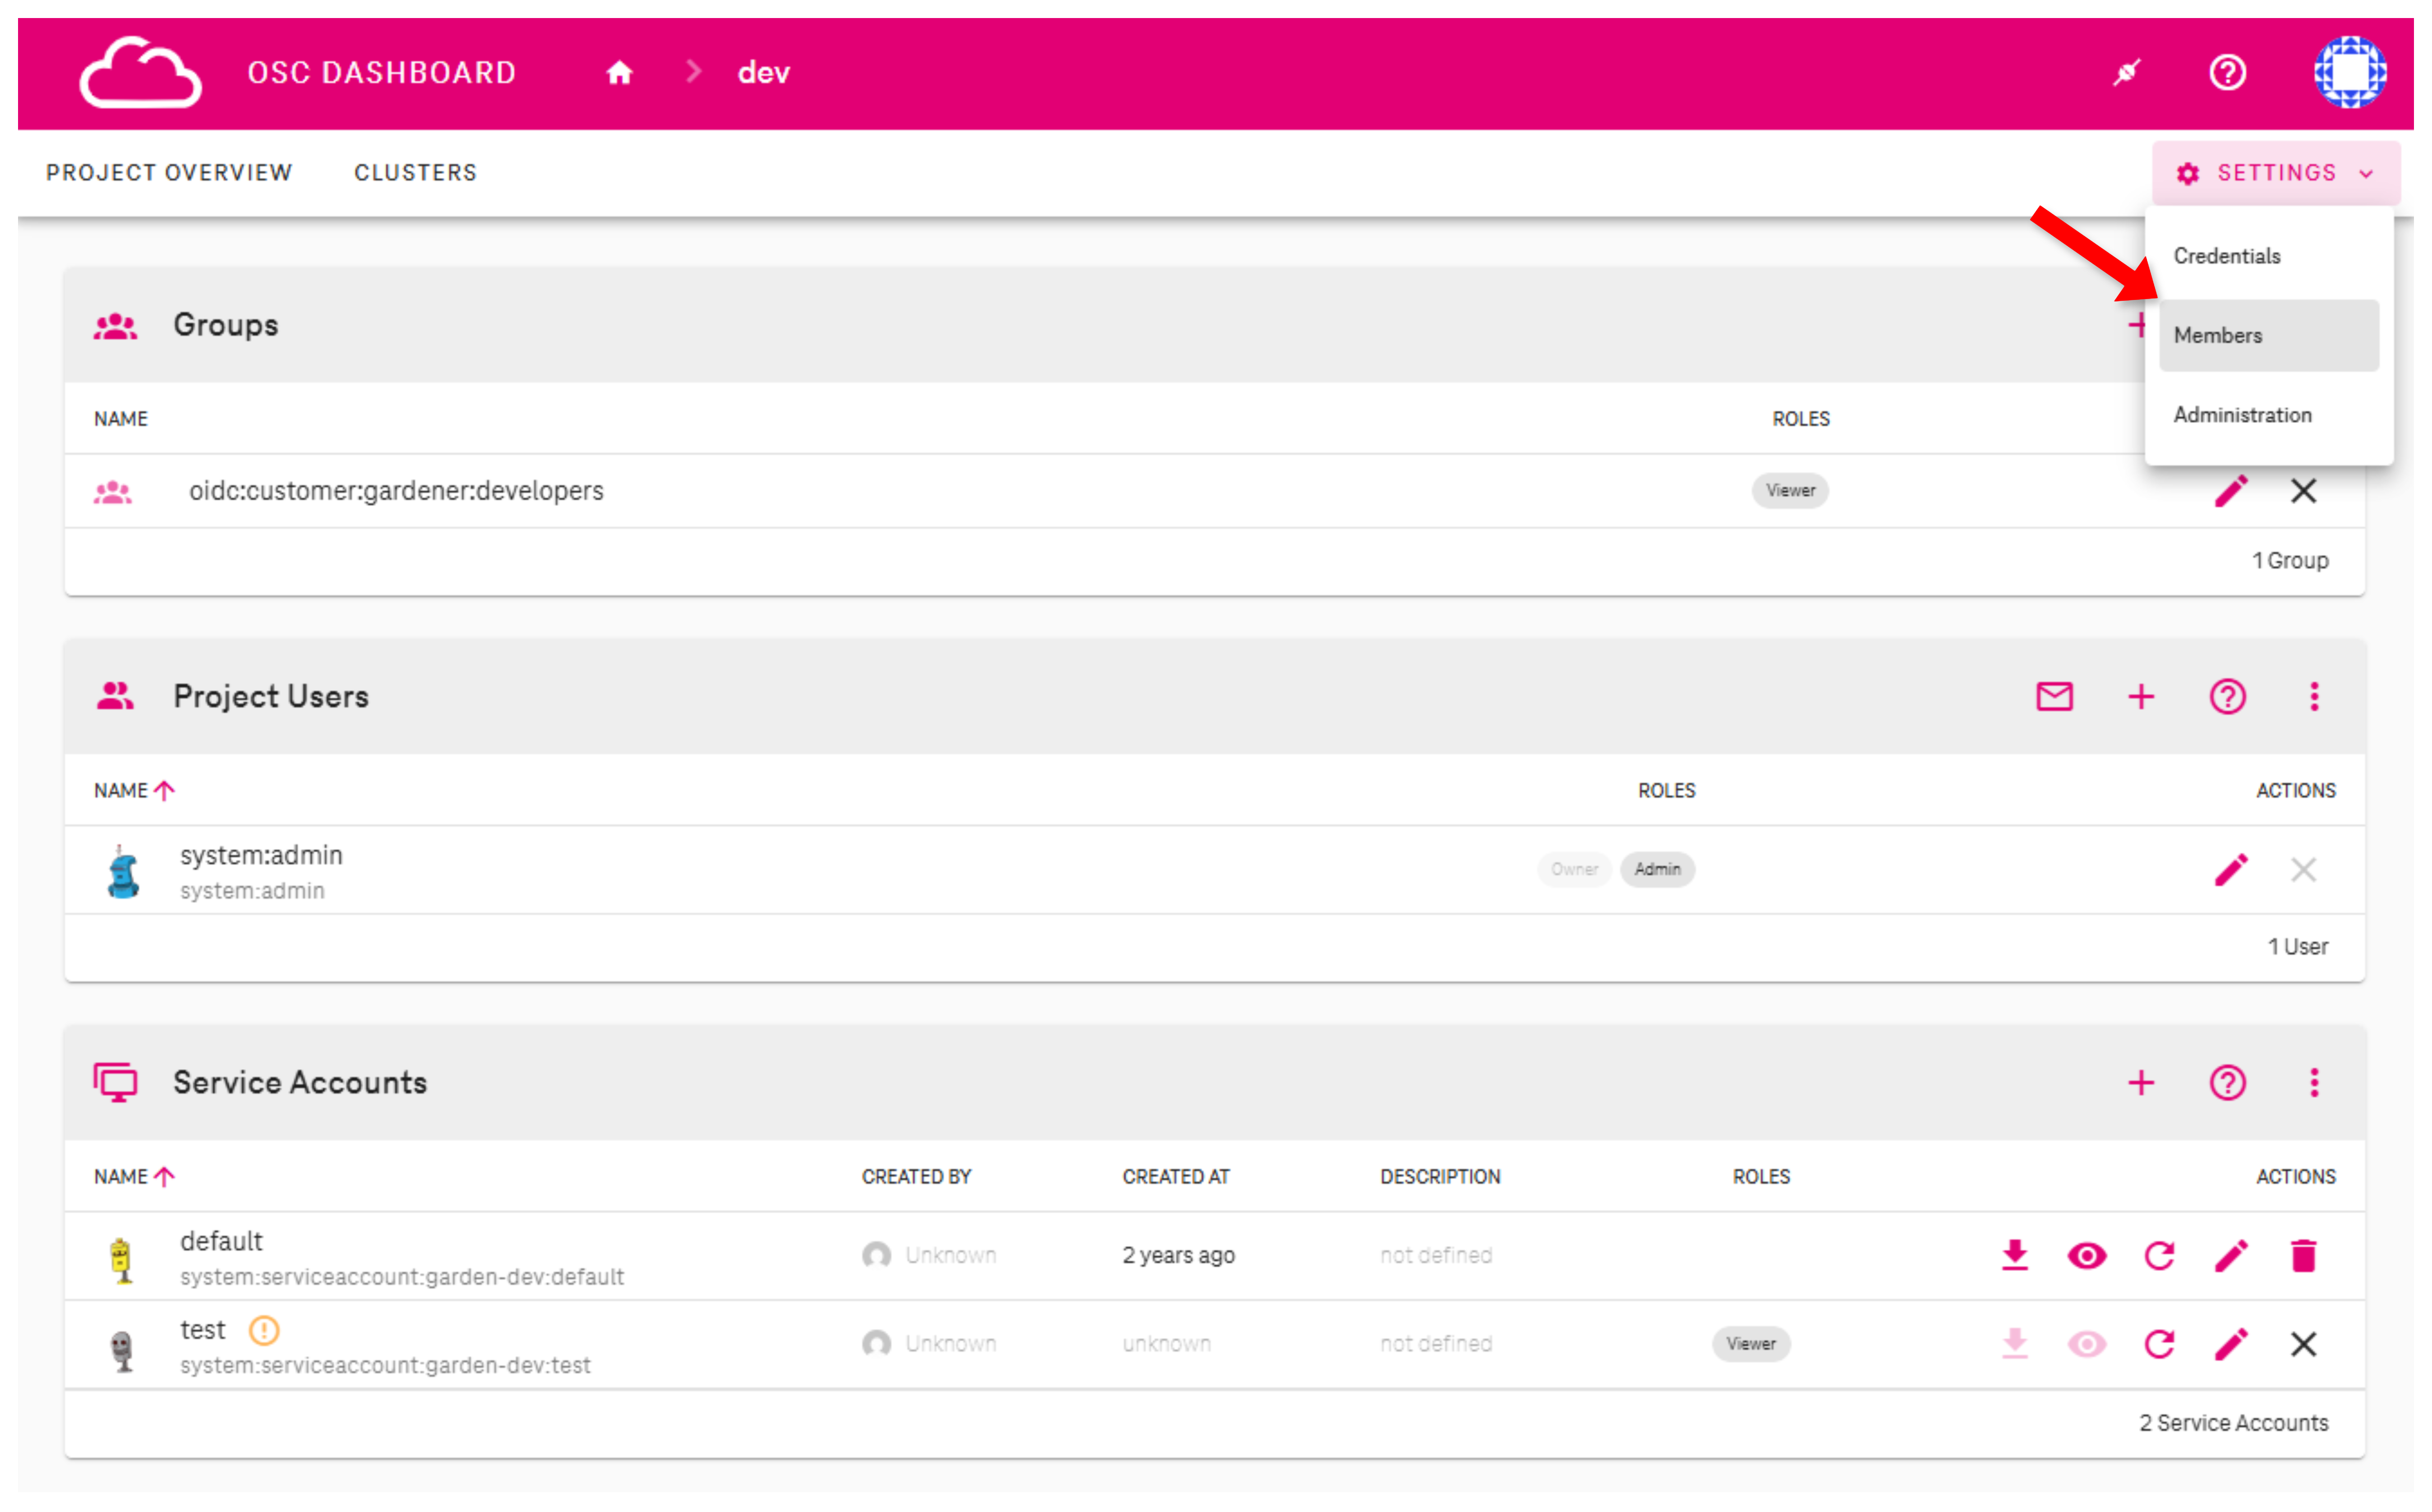Image resolution: width=2432 pixels, height=1512 pixels.
Task: Add a service account with plus icon
Action: click(2141, 1082)
